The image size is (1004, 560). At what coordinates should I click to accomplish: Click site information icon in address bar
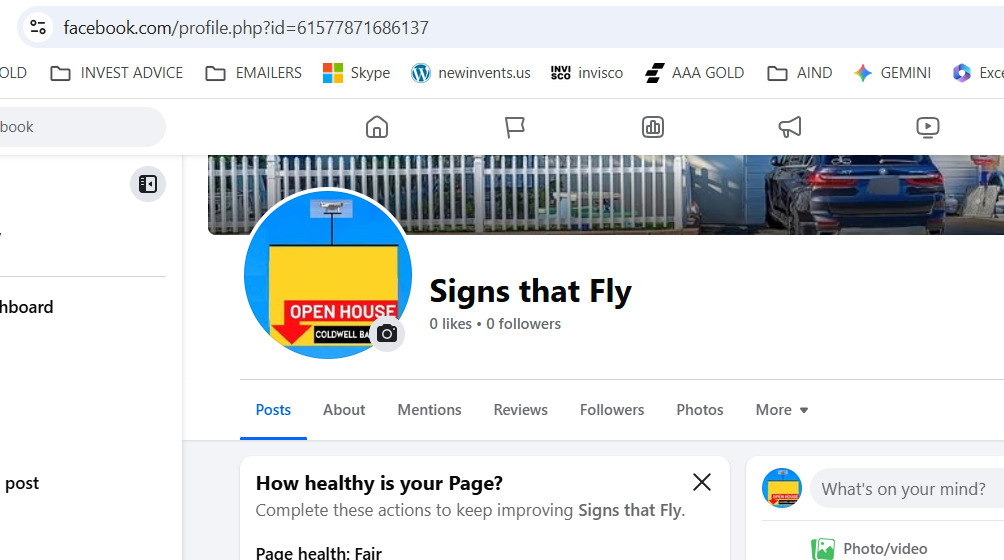38,27
